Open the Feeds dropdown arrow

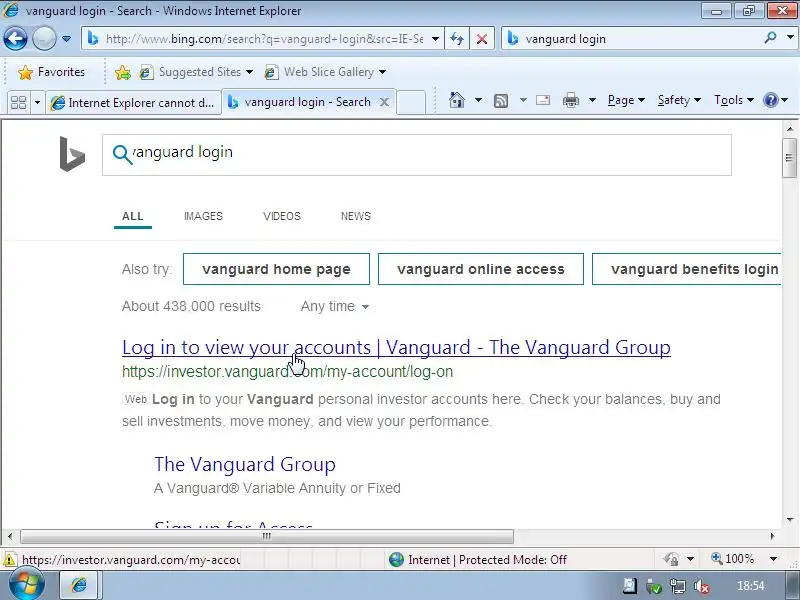[523, 100]
